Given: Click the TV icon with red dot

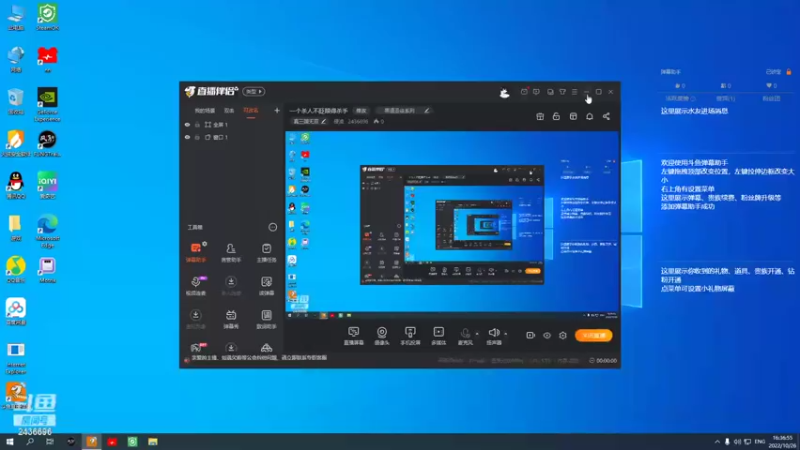Looking at the screenshot, I should pyautogui.click(x=524, y=92).
